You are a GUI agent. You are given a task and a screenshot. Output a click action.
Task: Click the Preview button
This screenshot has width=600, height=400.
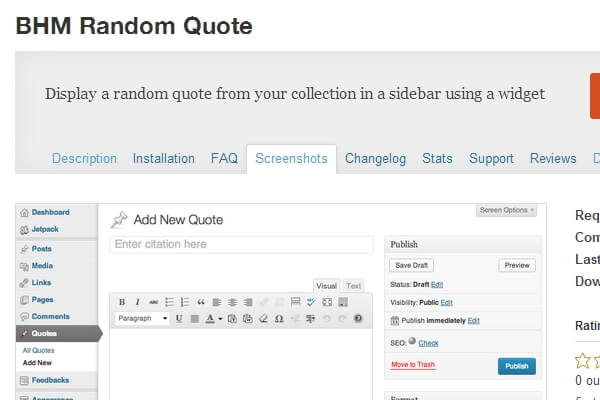pos(517,265)
